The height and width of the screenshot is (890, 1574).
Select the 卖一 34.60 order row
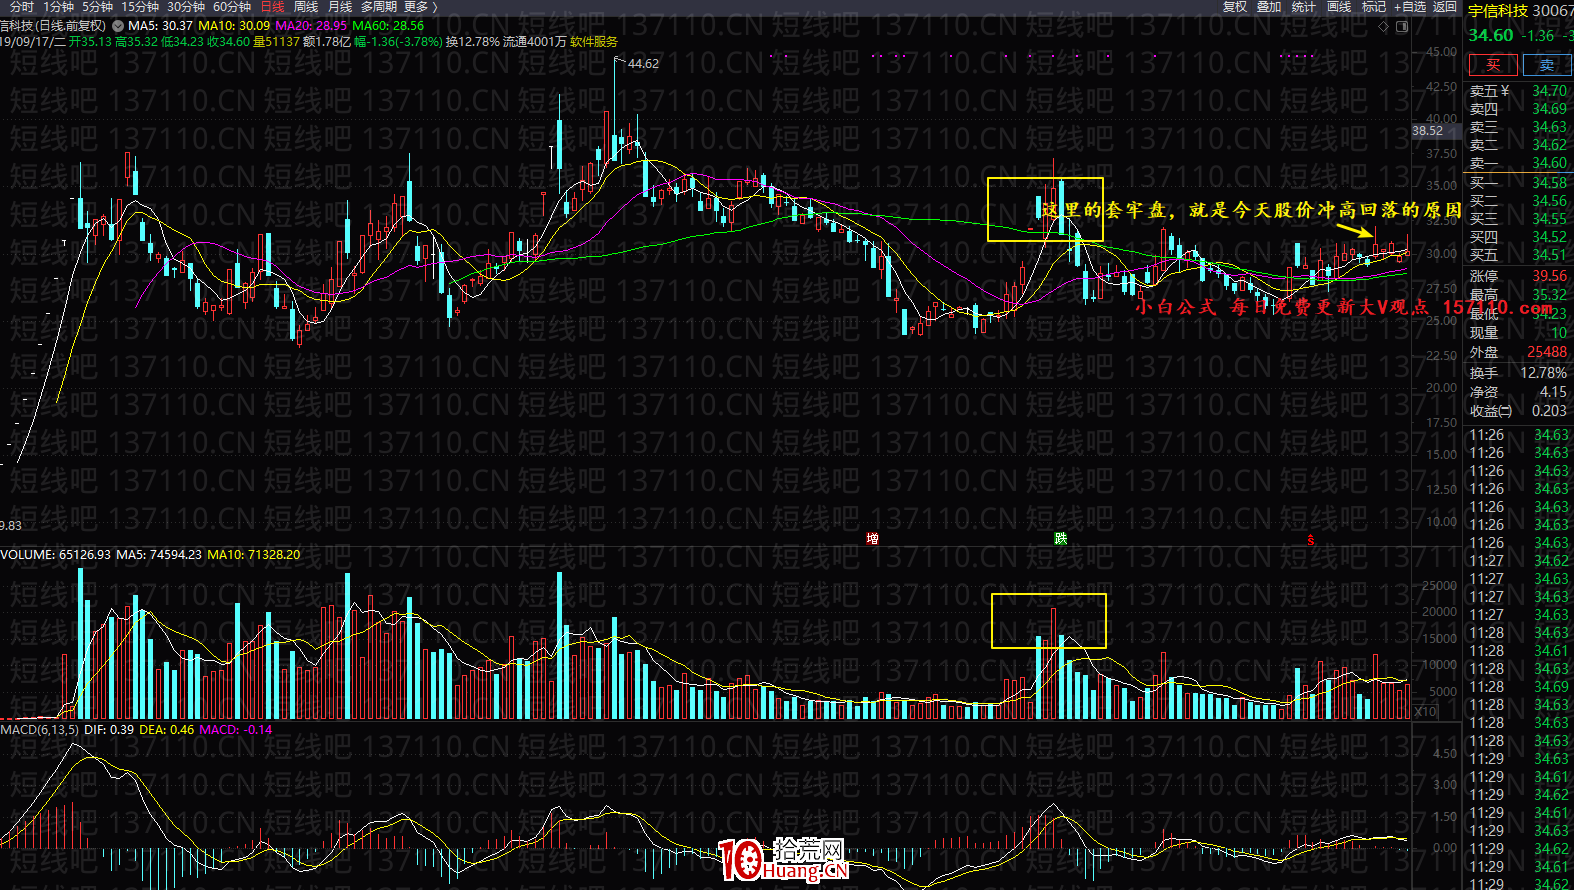pos(1518,163)
